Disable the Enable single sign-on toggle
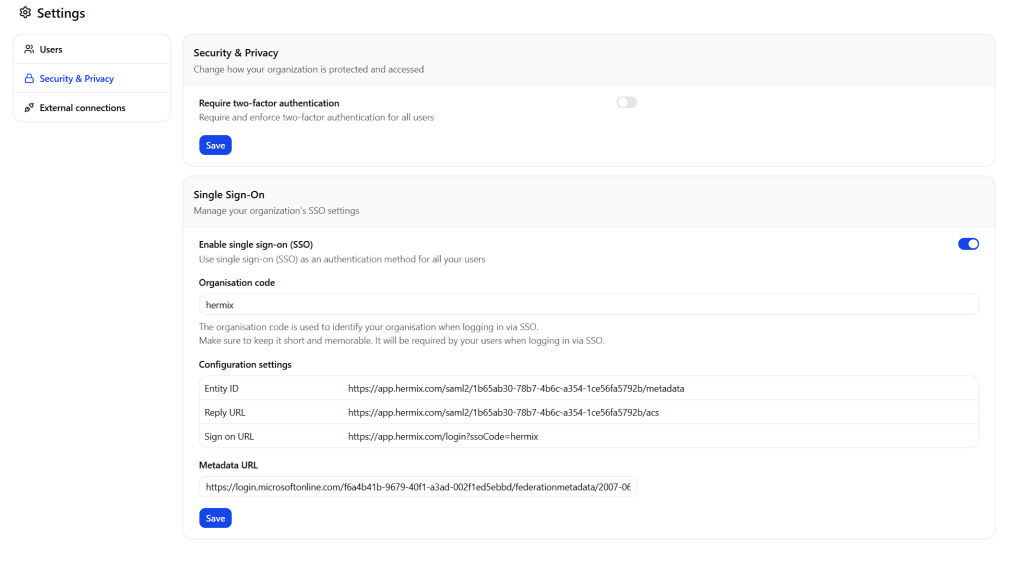This screenshot has height=579, width=1024. (968, 244)
